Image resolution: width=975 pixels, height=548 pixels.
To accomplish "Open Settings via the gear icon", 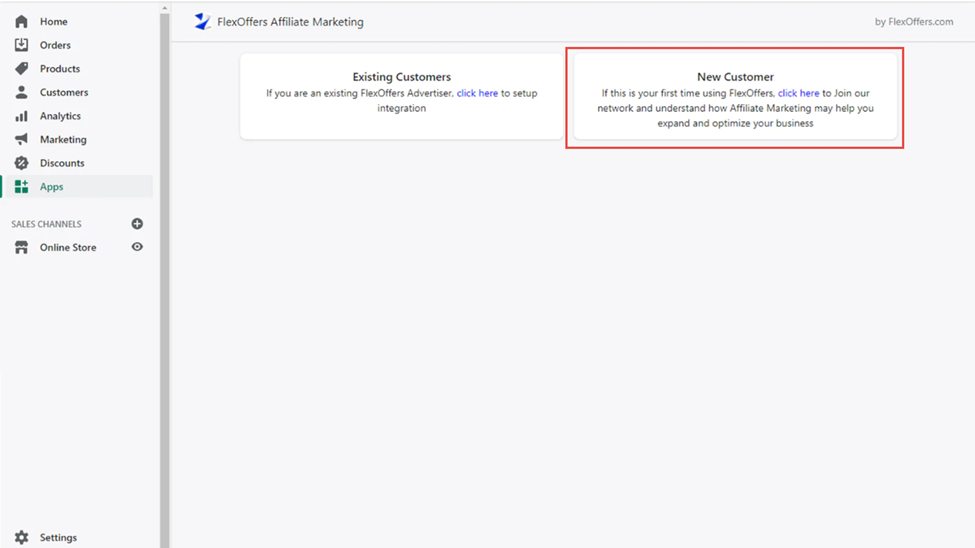I will [21, 537].
